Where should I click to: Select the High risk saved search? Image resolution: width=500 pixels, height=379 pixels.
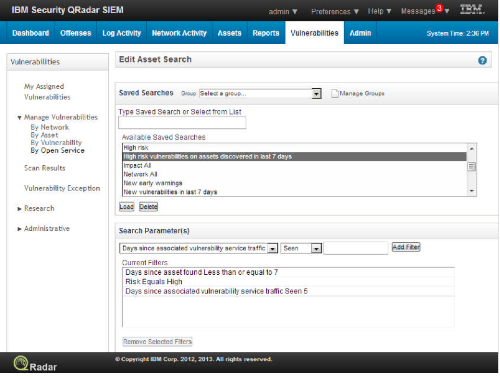click(x=295, y=148)
